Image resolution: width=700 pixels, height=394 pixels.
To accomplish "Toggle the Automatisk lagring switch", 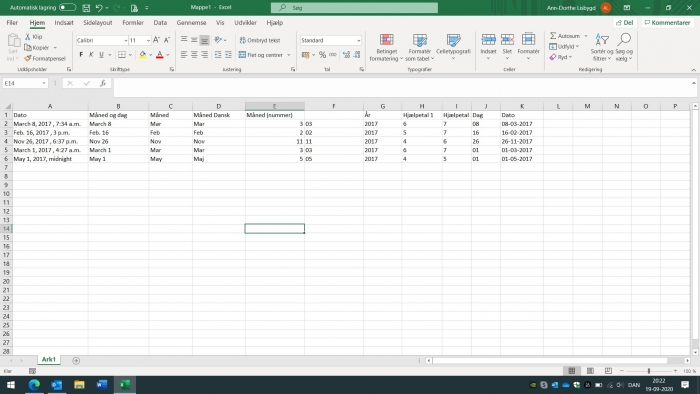I will coord(67,7).
